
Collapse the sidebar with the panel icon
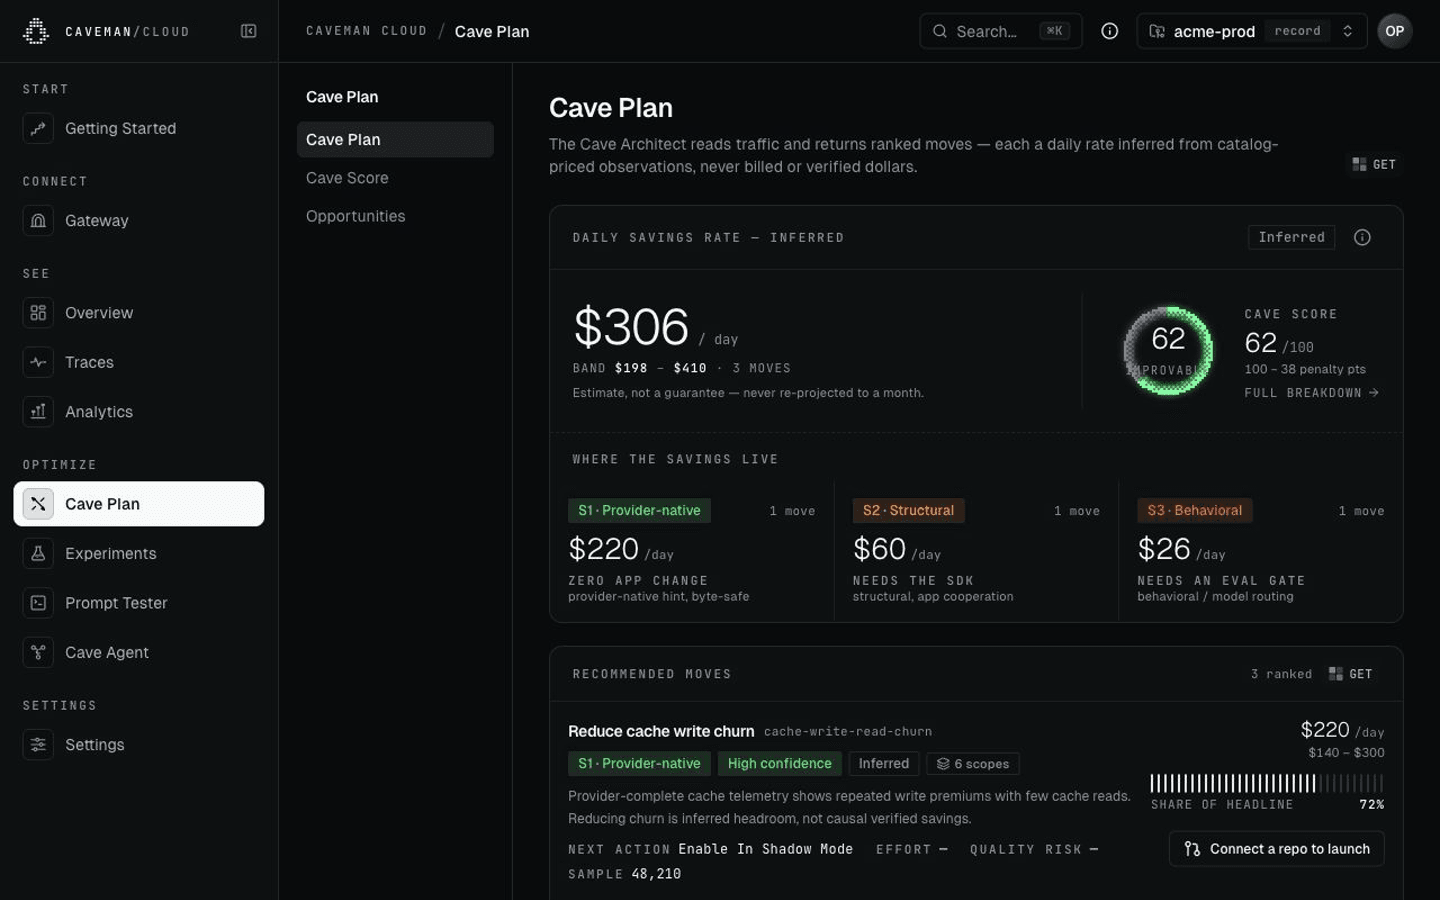tap(249, 31)
